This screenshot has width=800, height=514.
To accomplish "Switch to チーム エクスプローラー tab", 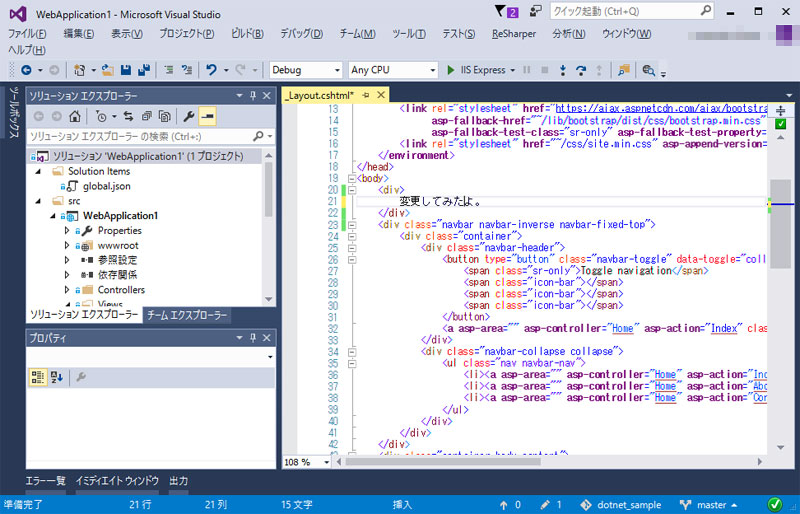I will tap(187, 315).
